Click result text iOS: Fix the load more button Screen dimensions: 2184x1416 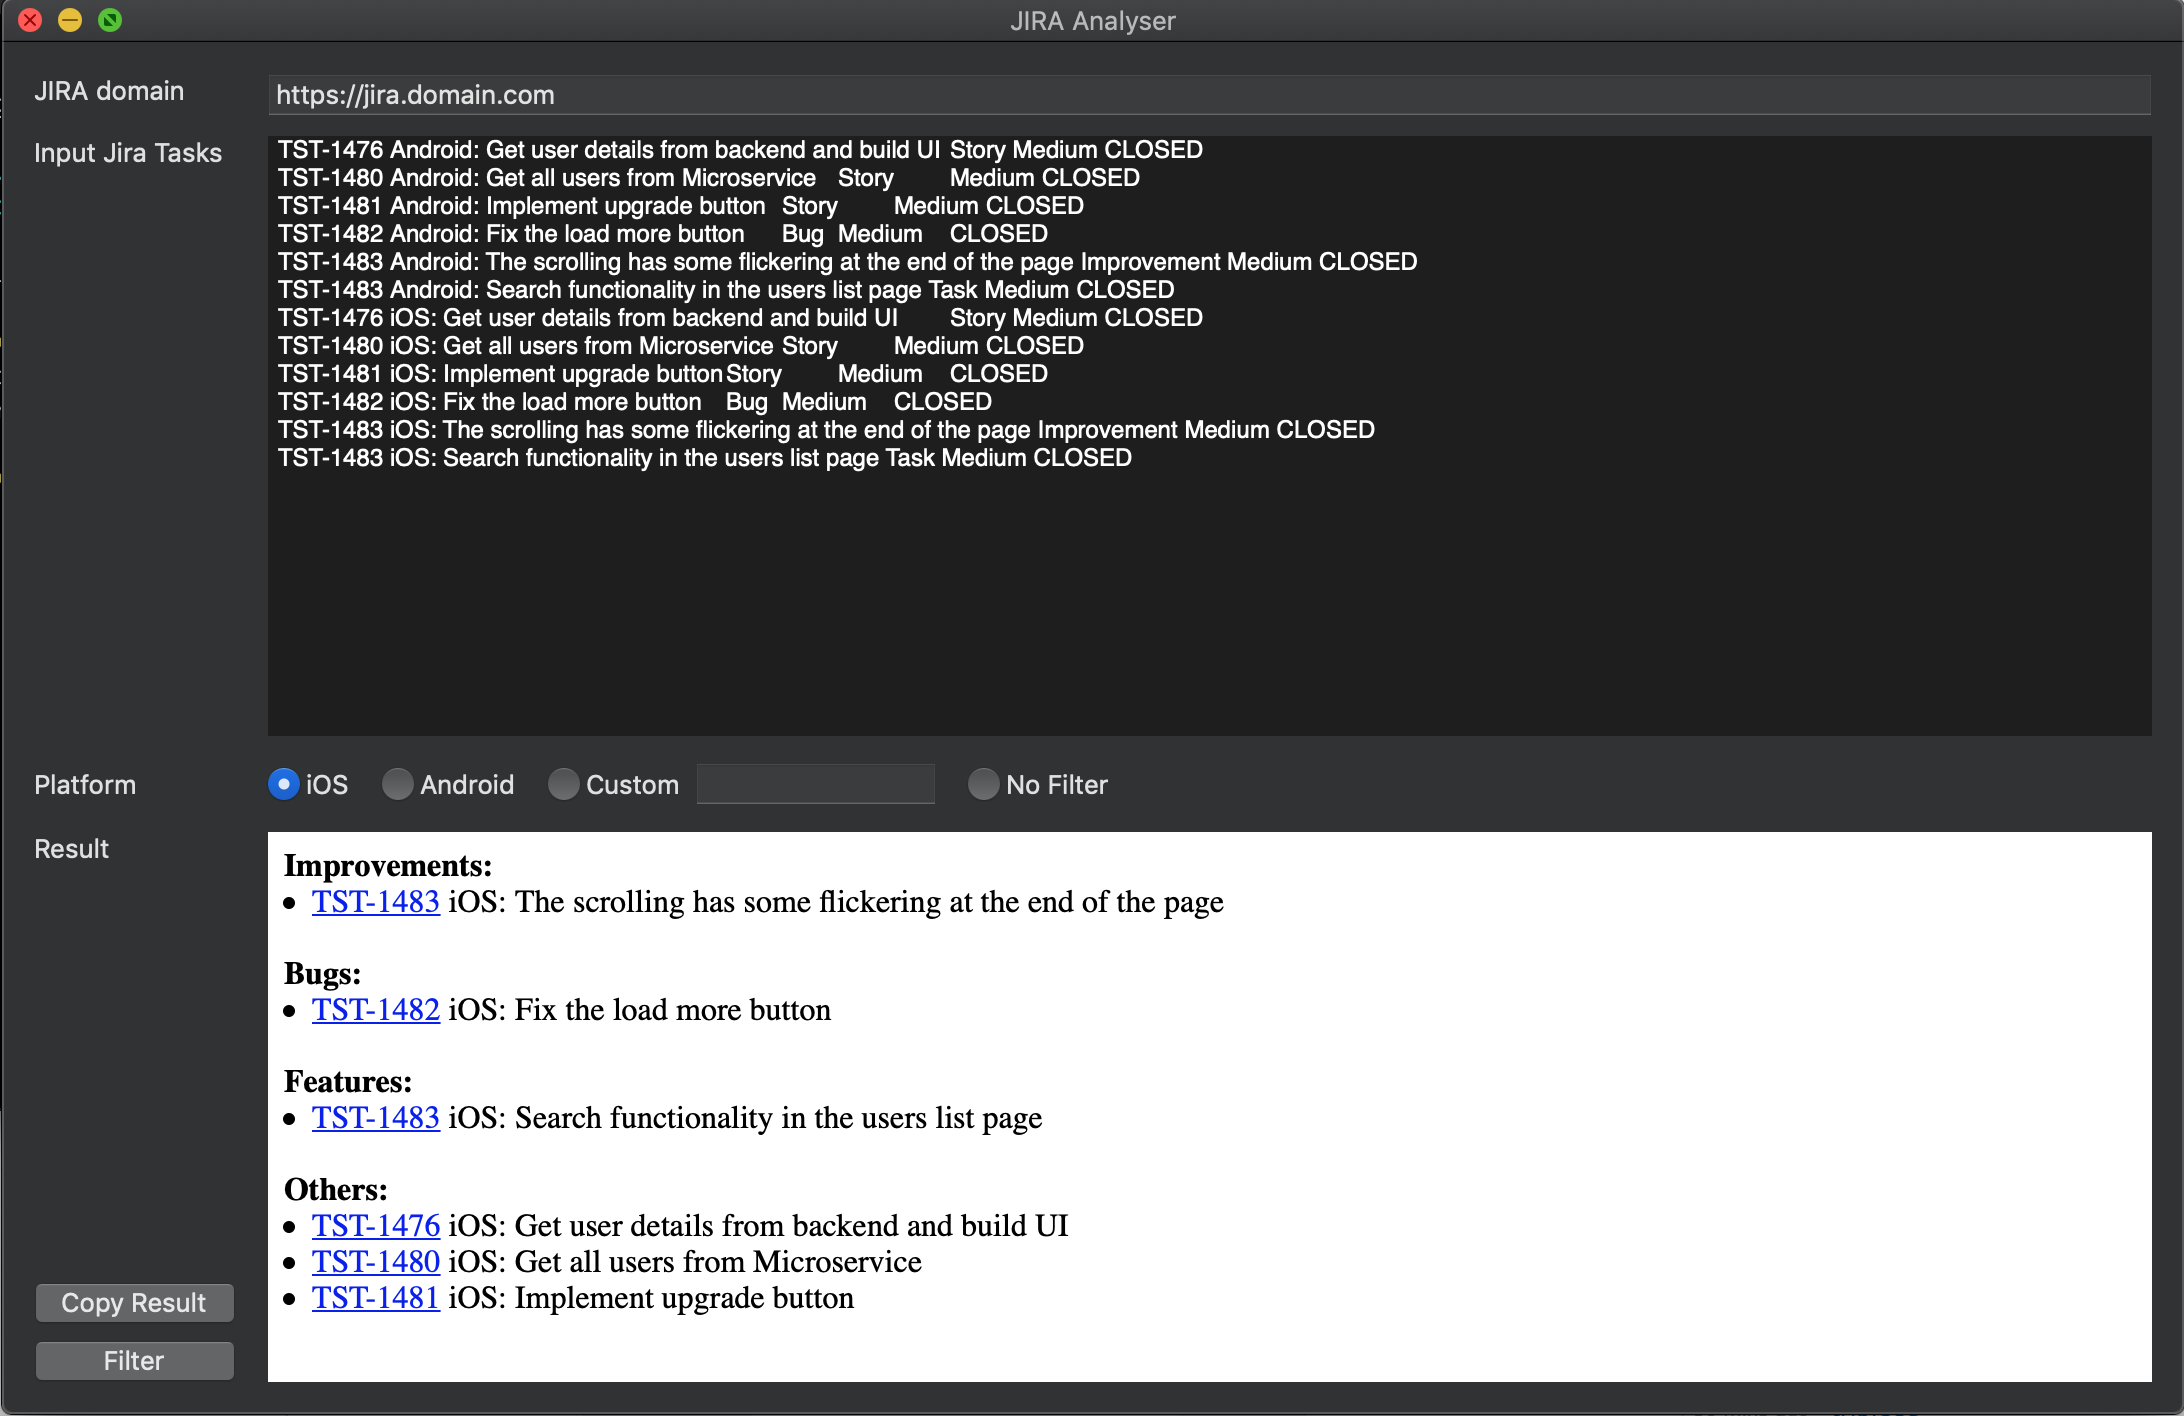(x=640, y=1010)
